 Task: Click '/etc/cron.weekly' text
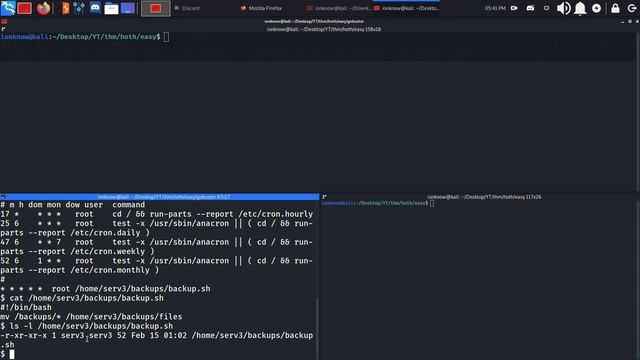coord(108,251)
